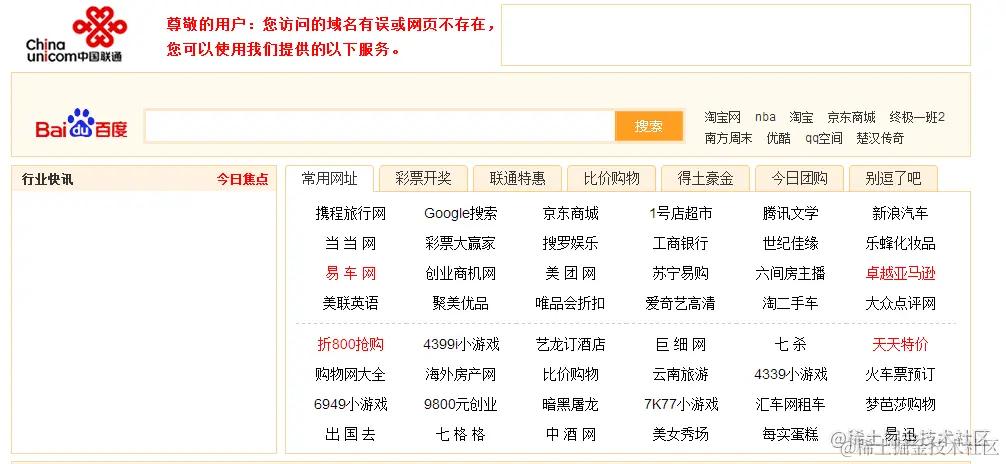Open the 梦芭莎购物 link
This screenshot has width=1006, height=464.
(x=900, y=404)
